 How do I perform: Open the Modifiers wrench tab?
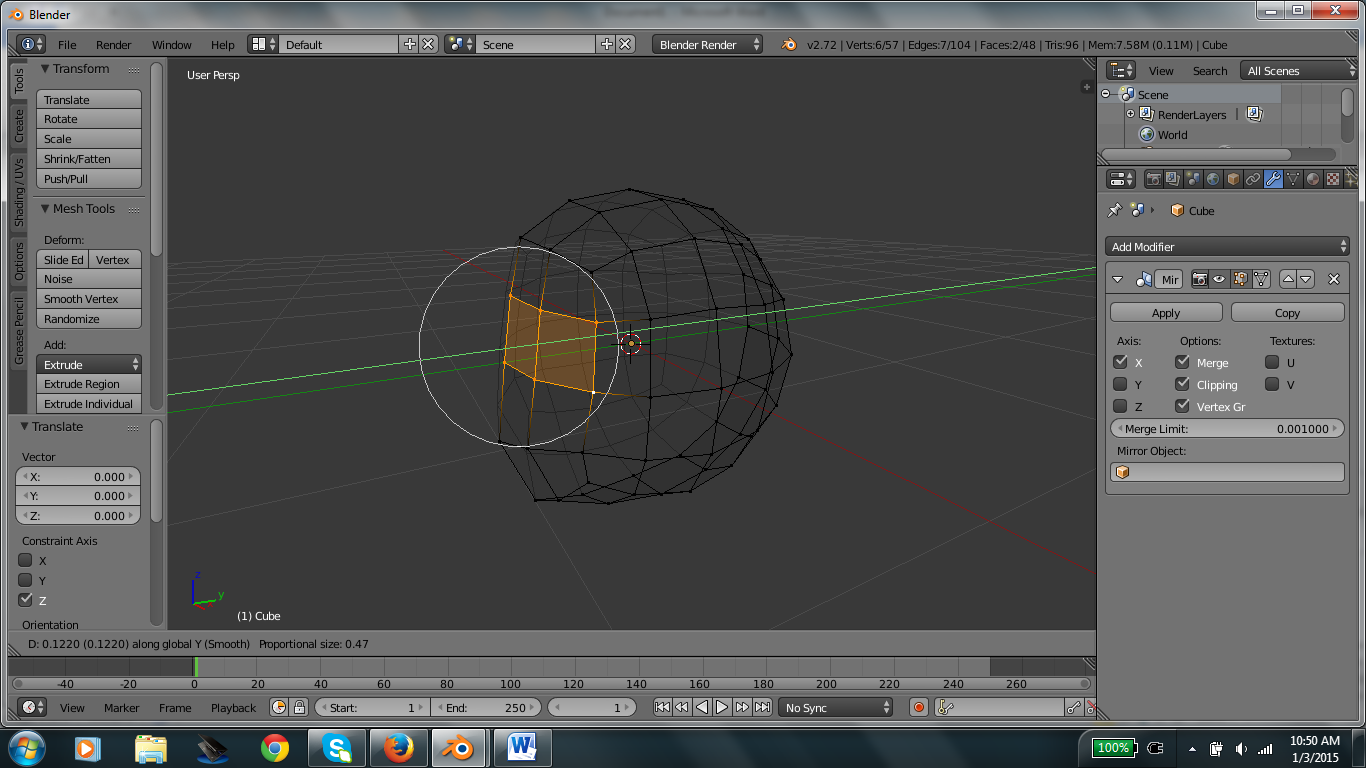click(1273, 179)
